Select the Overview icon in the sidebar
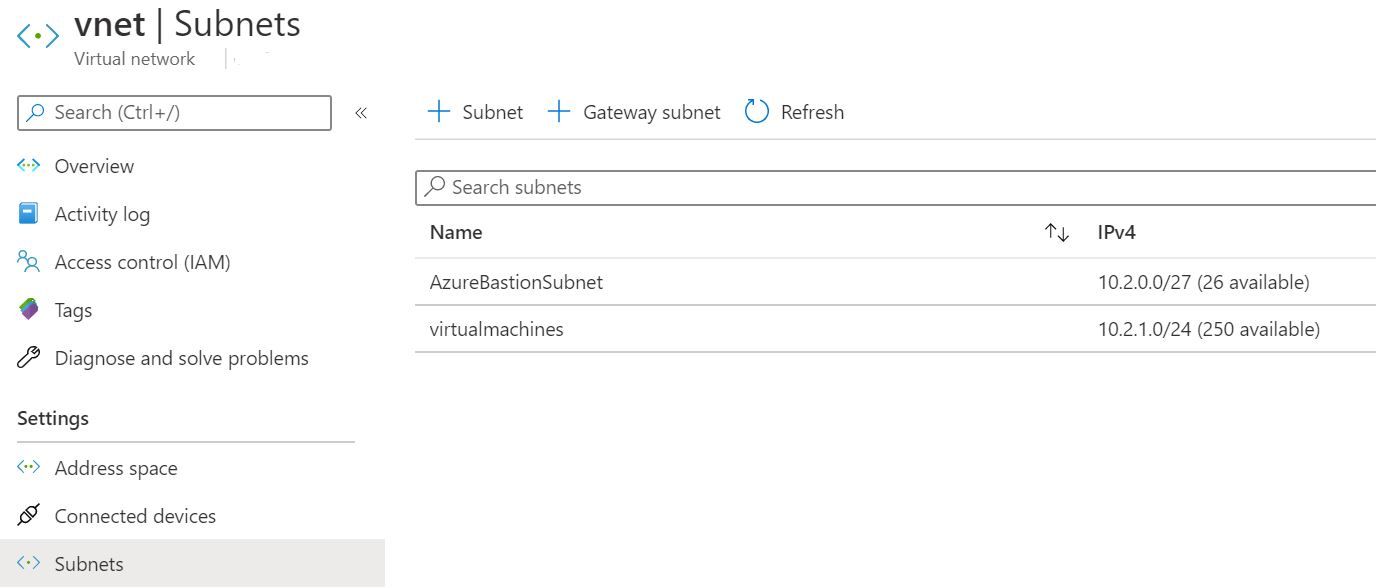Viewport: 1376px width, 588px height. pyautogui.click(x=28, y=165)
